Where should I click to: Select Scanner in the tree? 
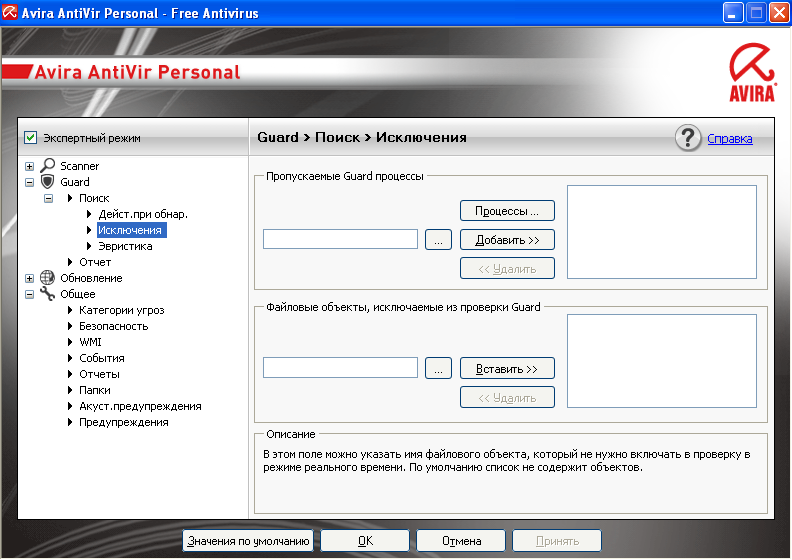79,166
